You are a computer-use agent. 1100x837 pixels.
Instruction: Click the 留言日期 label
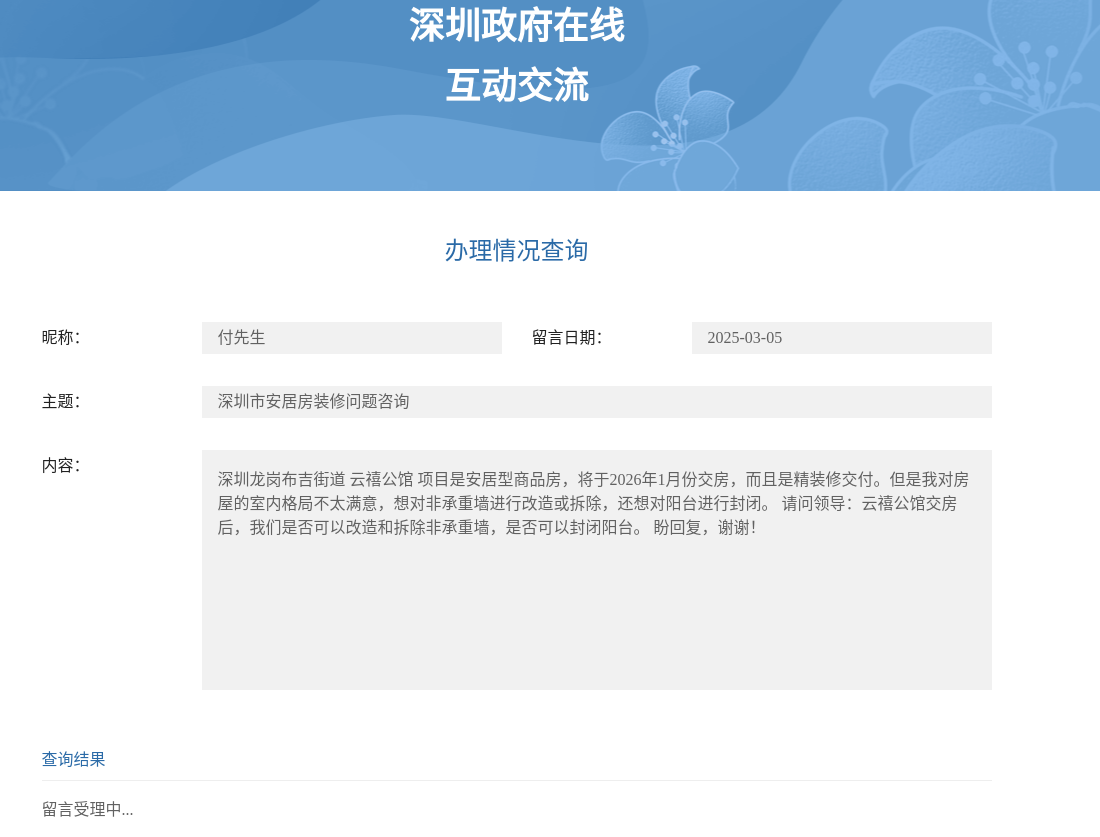tap(566, 337)
